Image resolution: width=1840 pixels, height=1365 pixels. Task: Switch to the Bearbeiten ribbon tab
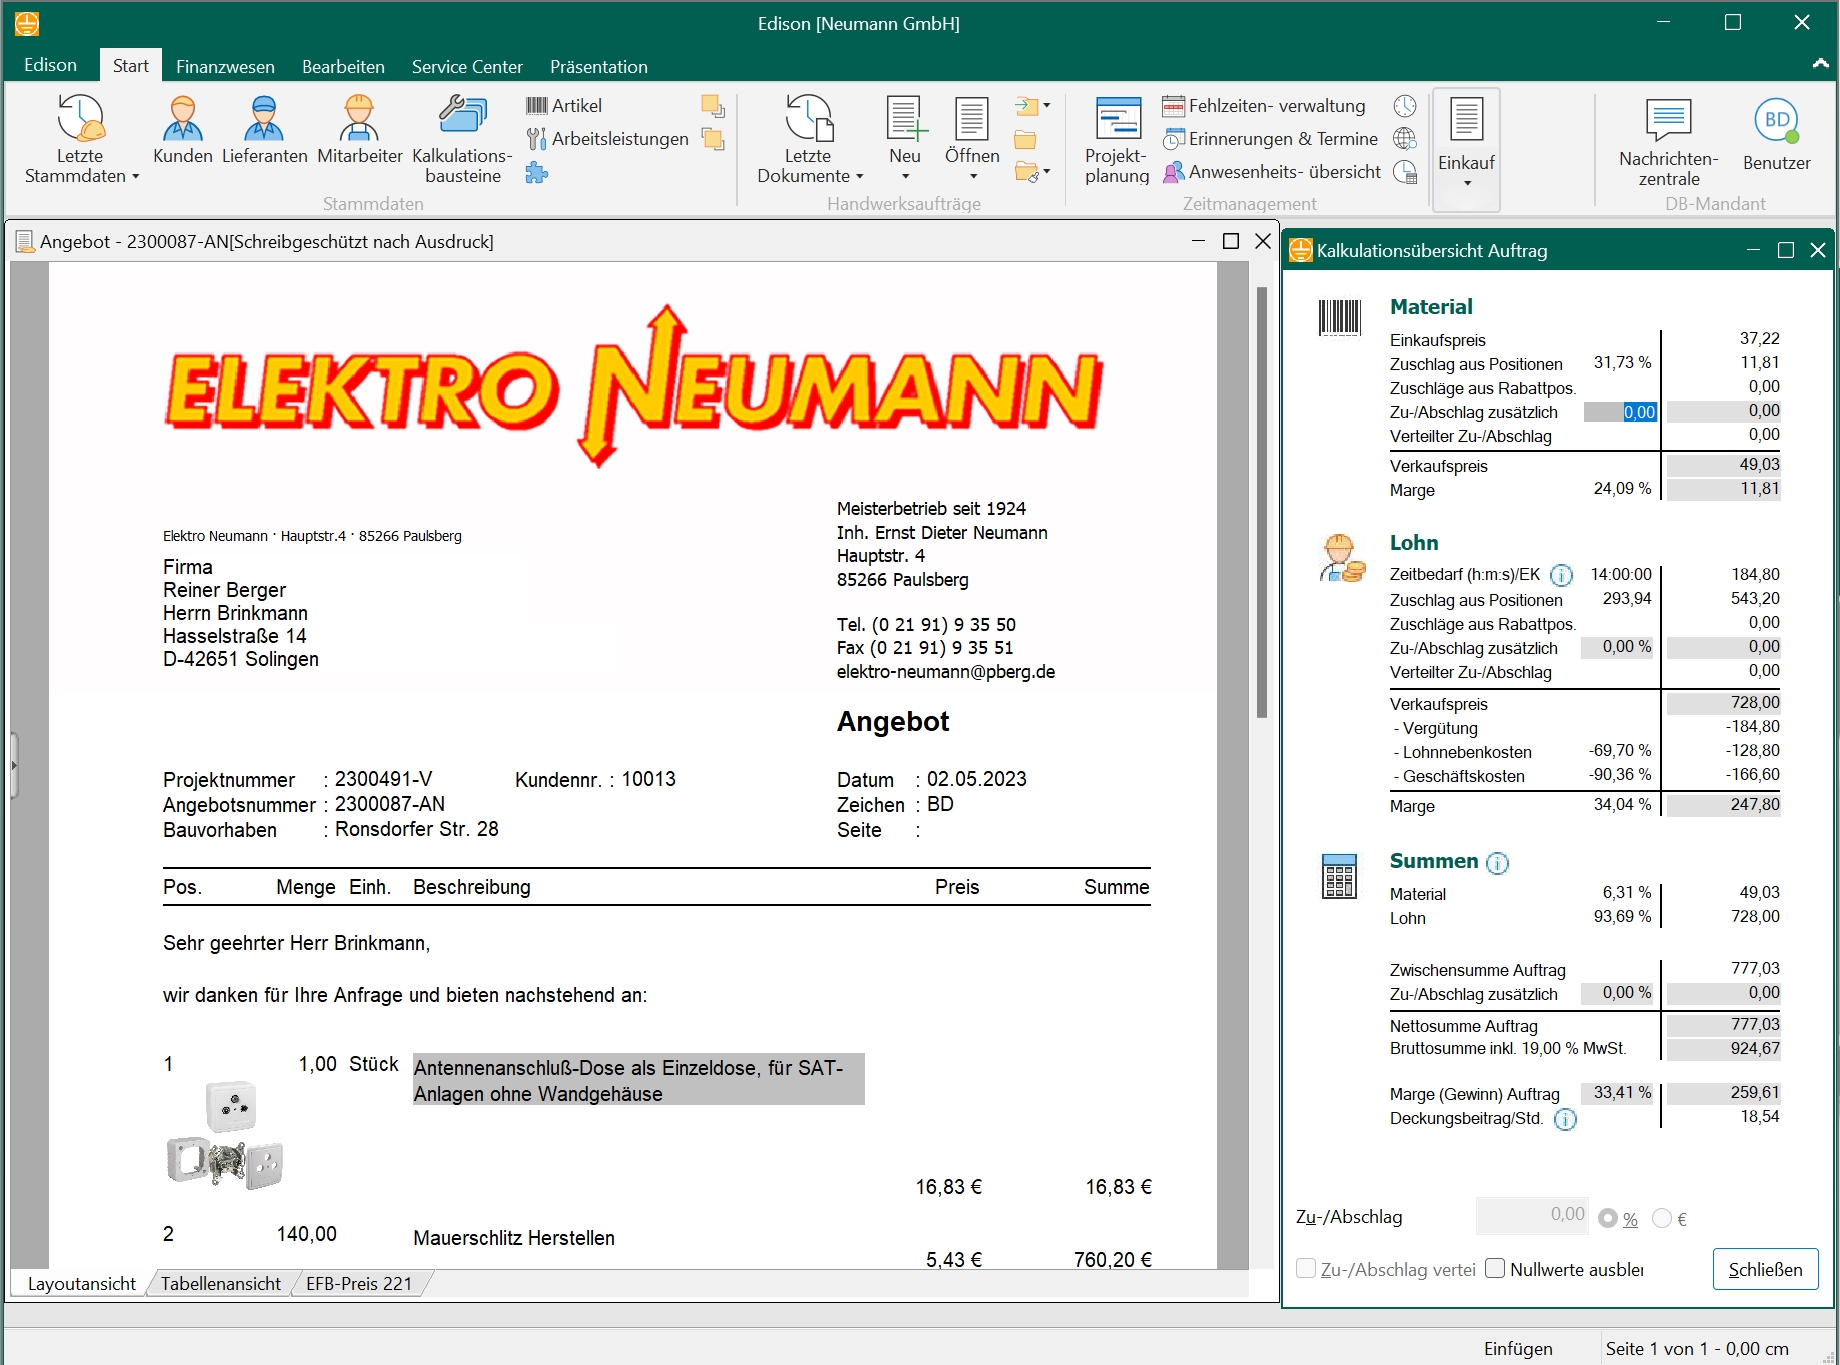[343, 66]
